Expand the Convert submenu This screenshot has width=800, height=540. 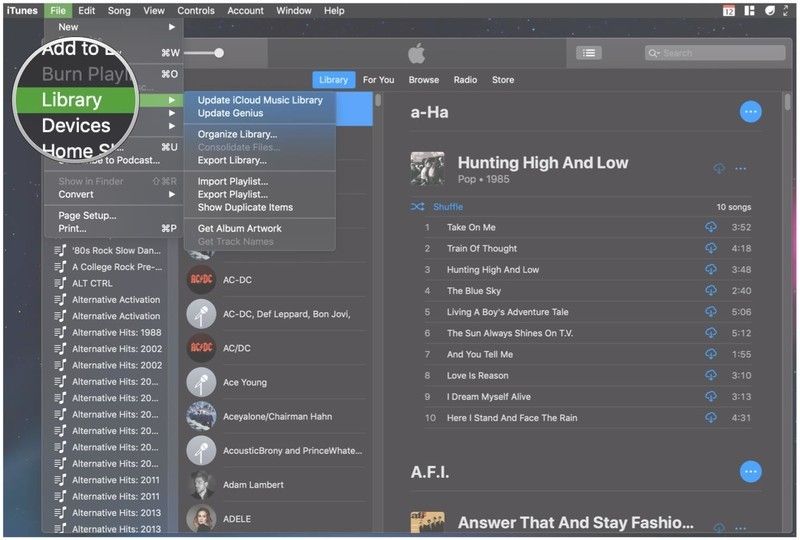point(114,194)
